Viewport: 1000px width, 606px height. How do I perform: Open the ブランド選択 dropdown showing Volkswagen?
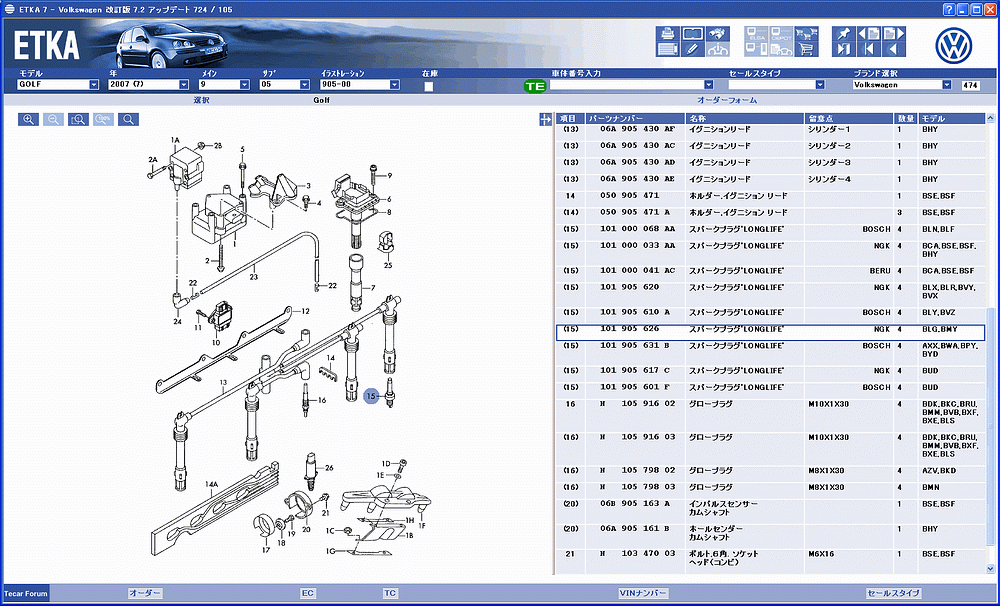(x=946, y=84)
